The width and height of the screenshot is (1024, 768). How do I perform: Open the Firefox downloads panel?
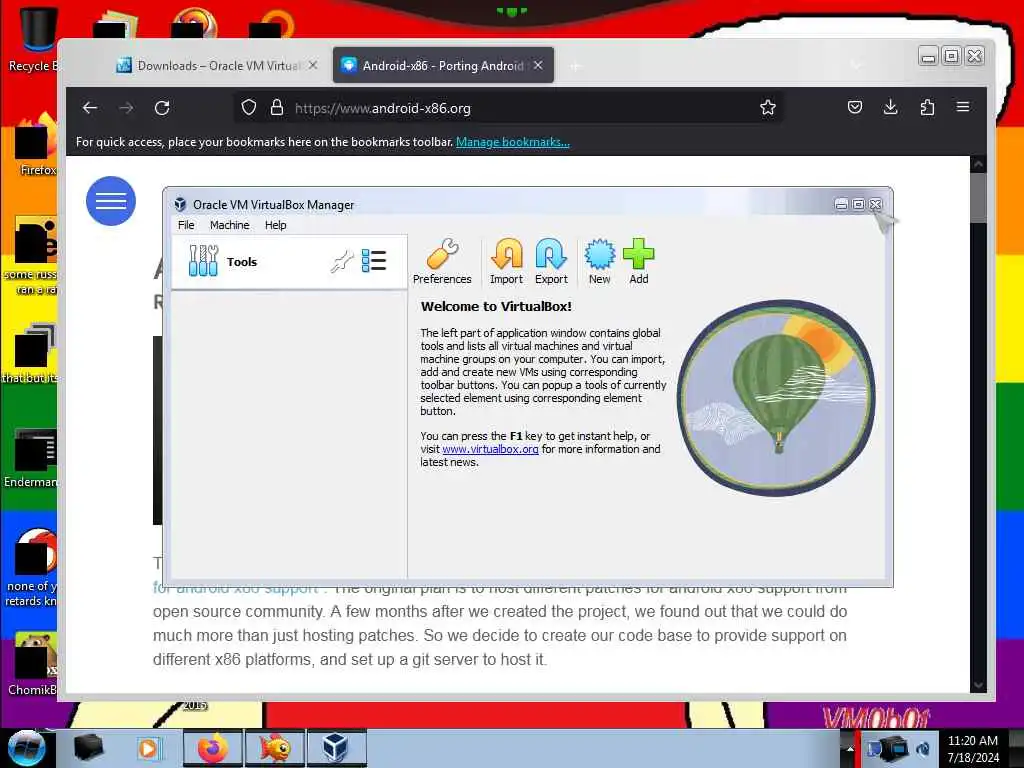click(891, 107)
